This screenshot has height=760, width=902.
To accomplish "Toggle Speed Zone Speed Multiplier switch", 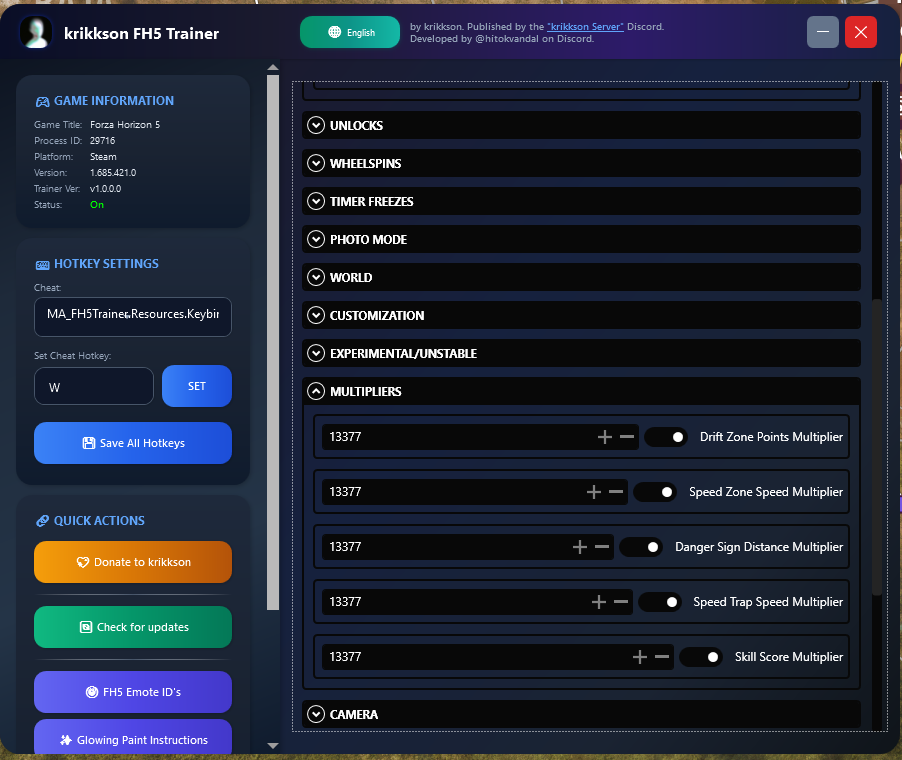I will 655,492.
